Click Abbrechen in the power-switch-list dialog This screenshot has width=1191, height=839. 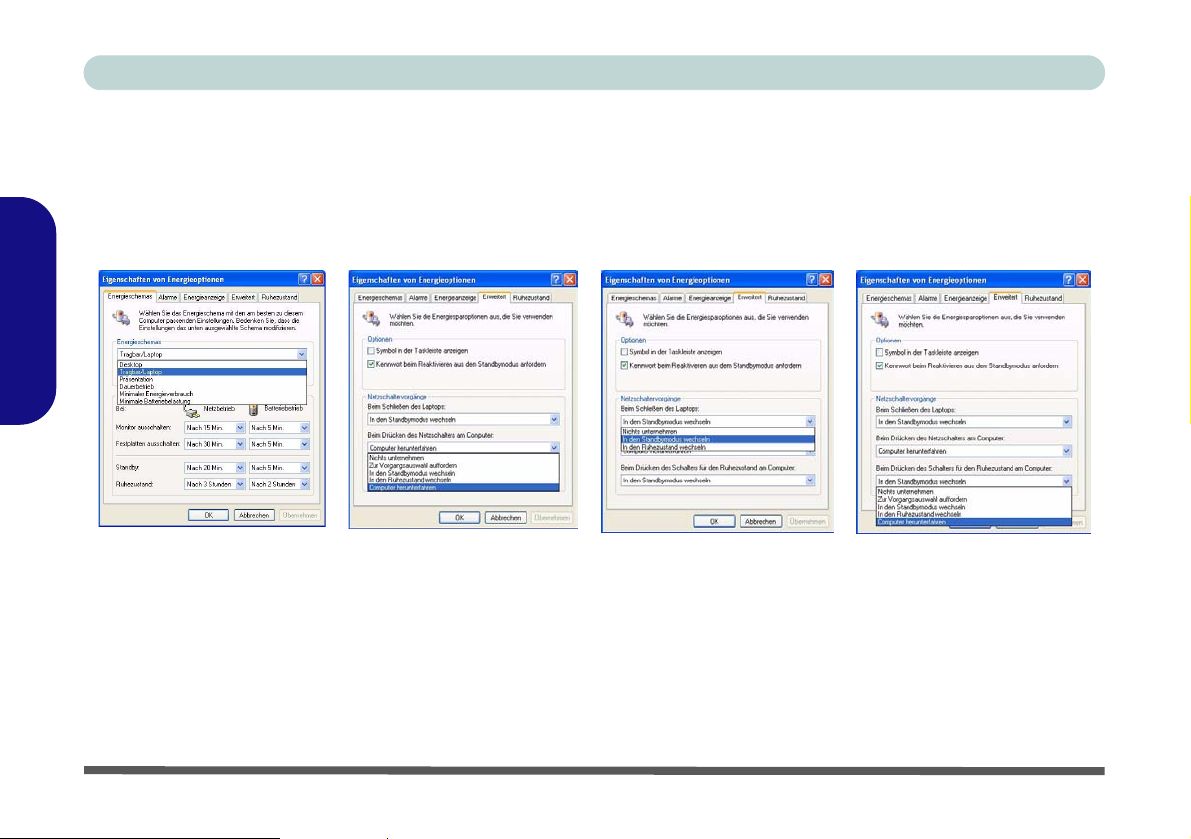pos(506,518)
